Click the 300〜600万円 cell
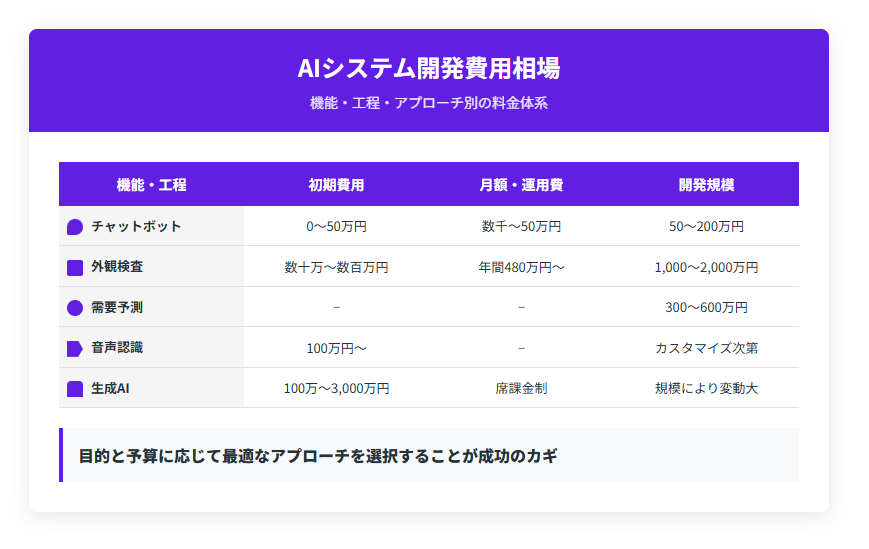 click(x=706, y=308)
